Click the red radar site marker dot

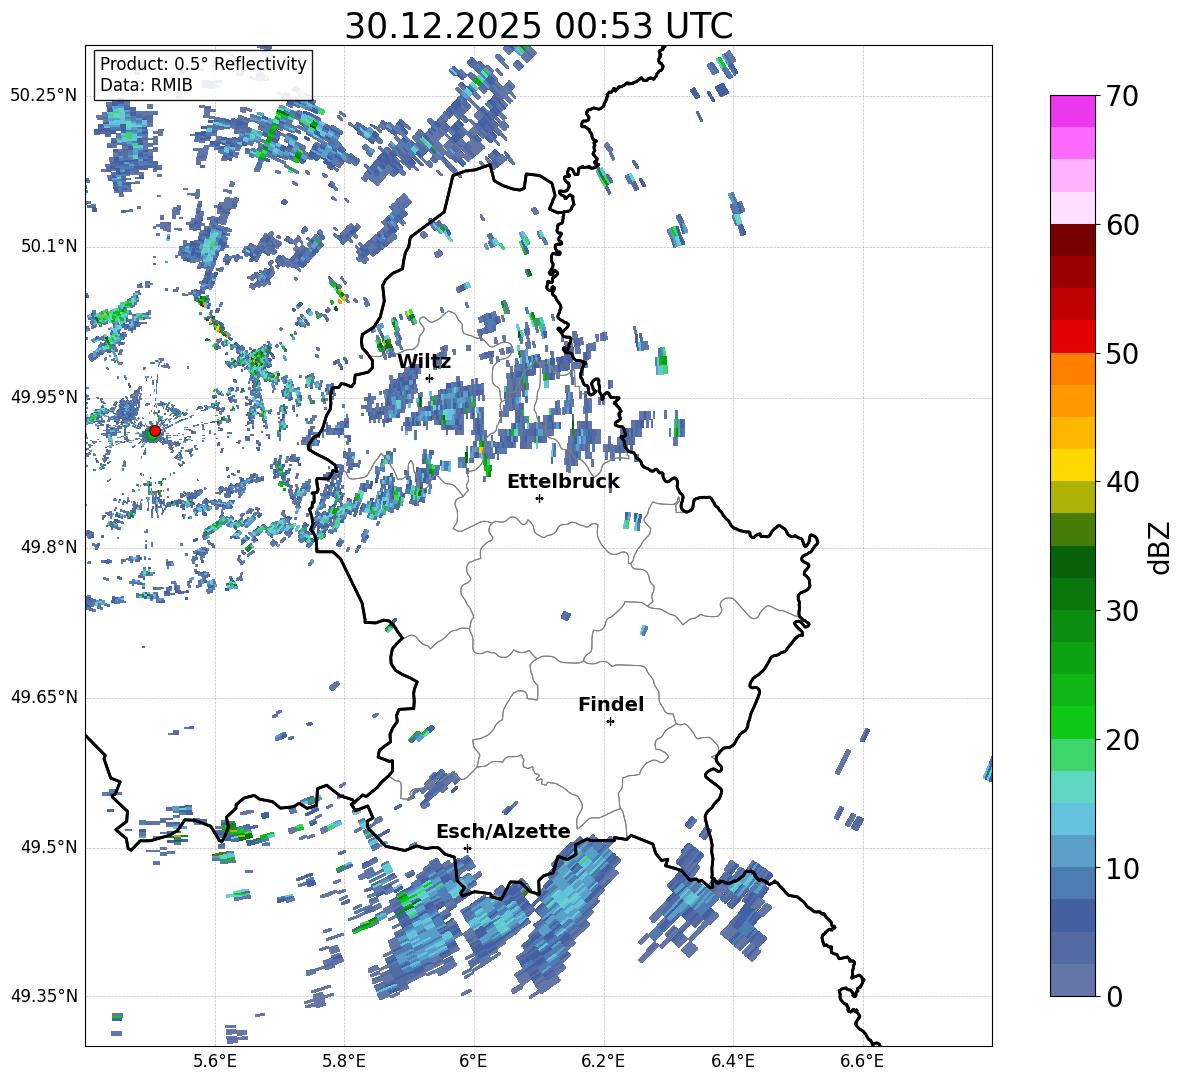(x=155, y=431)
